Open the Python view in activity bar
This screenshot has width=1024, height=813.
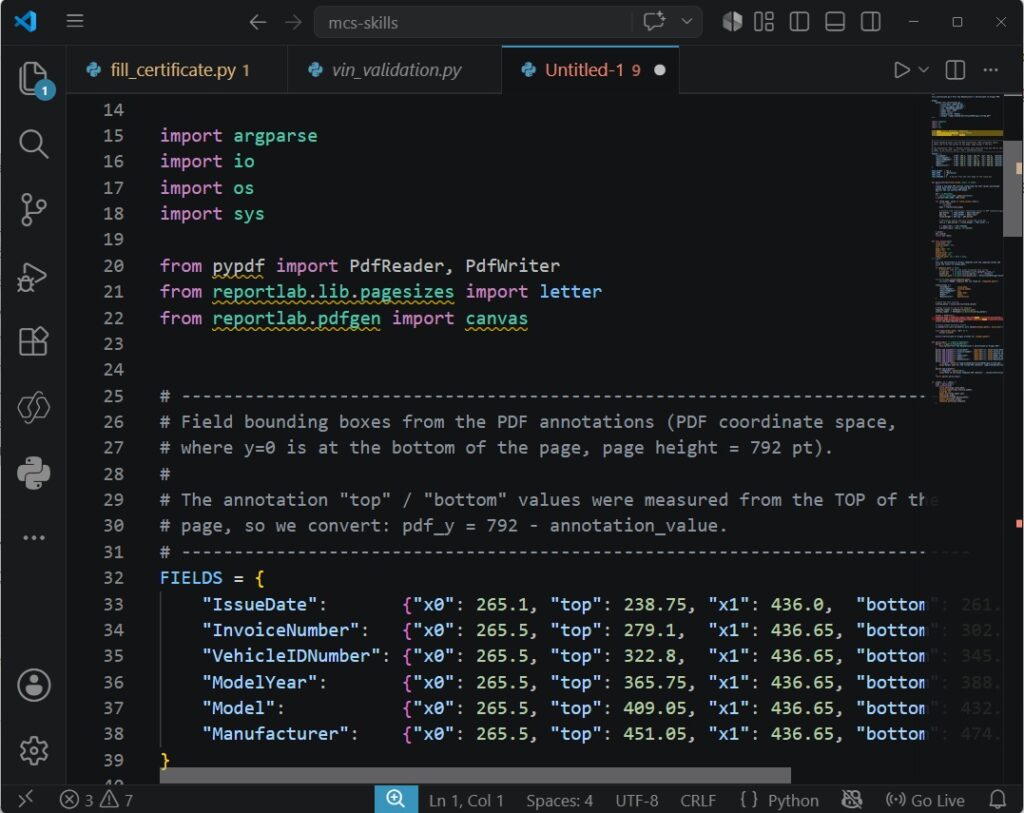coord(33,472)
